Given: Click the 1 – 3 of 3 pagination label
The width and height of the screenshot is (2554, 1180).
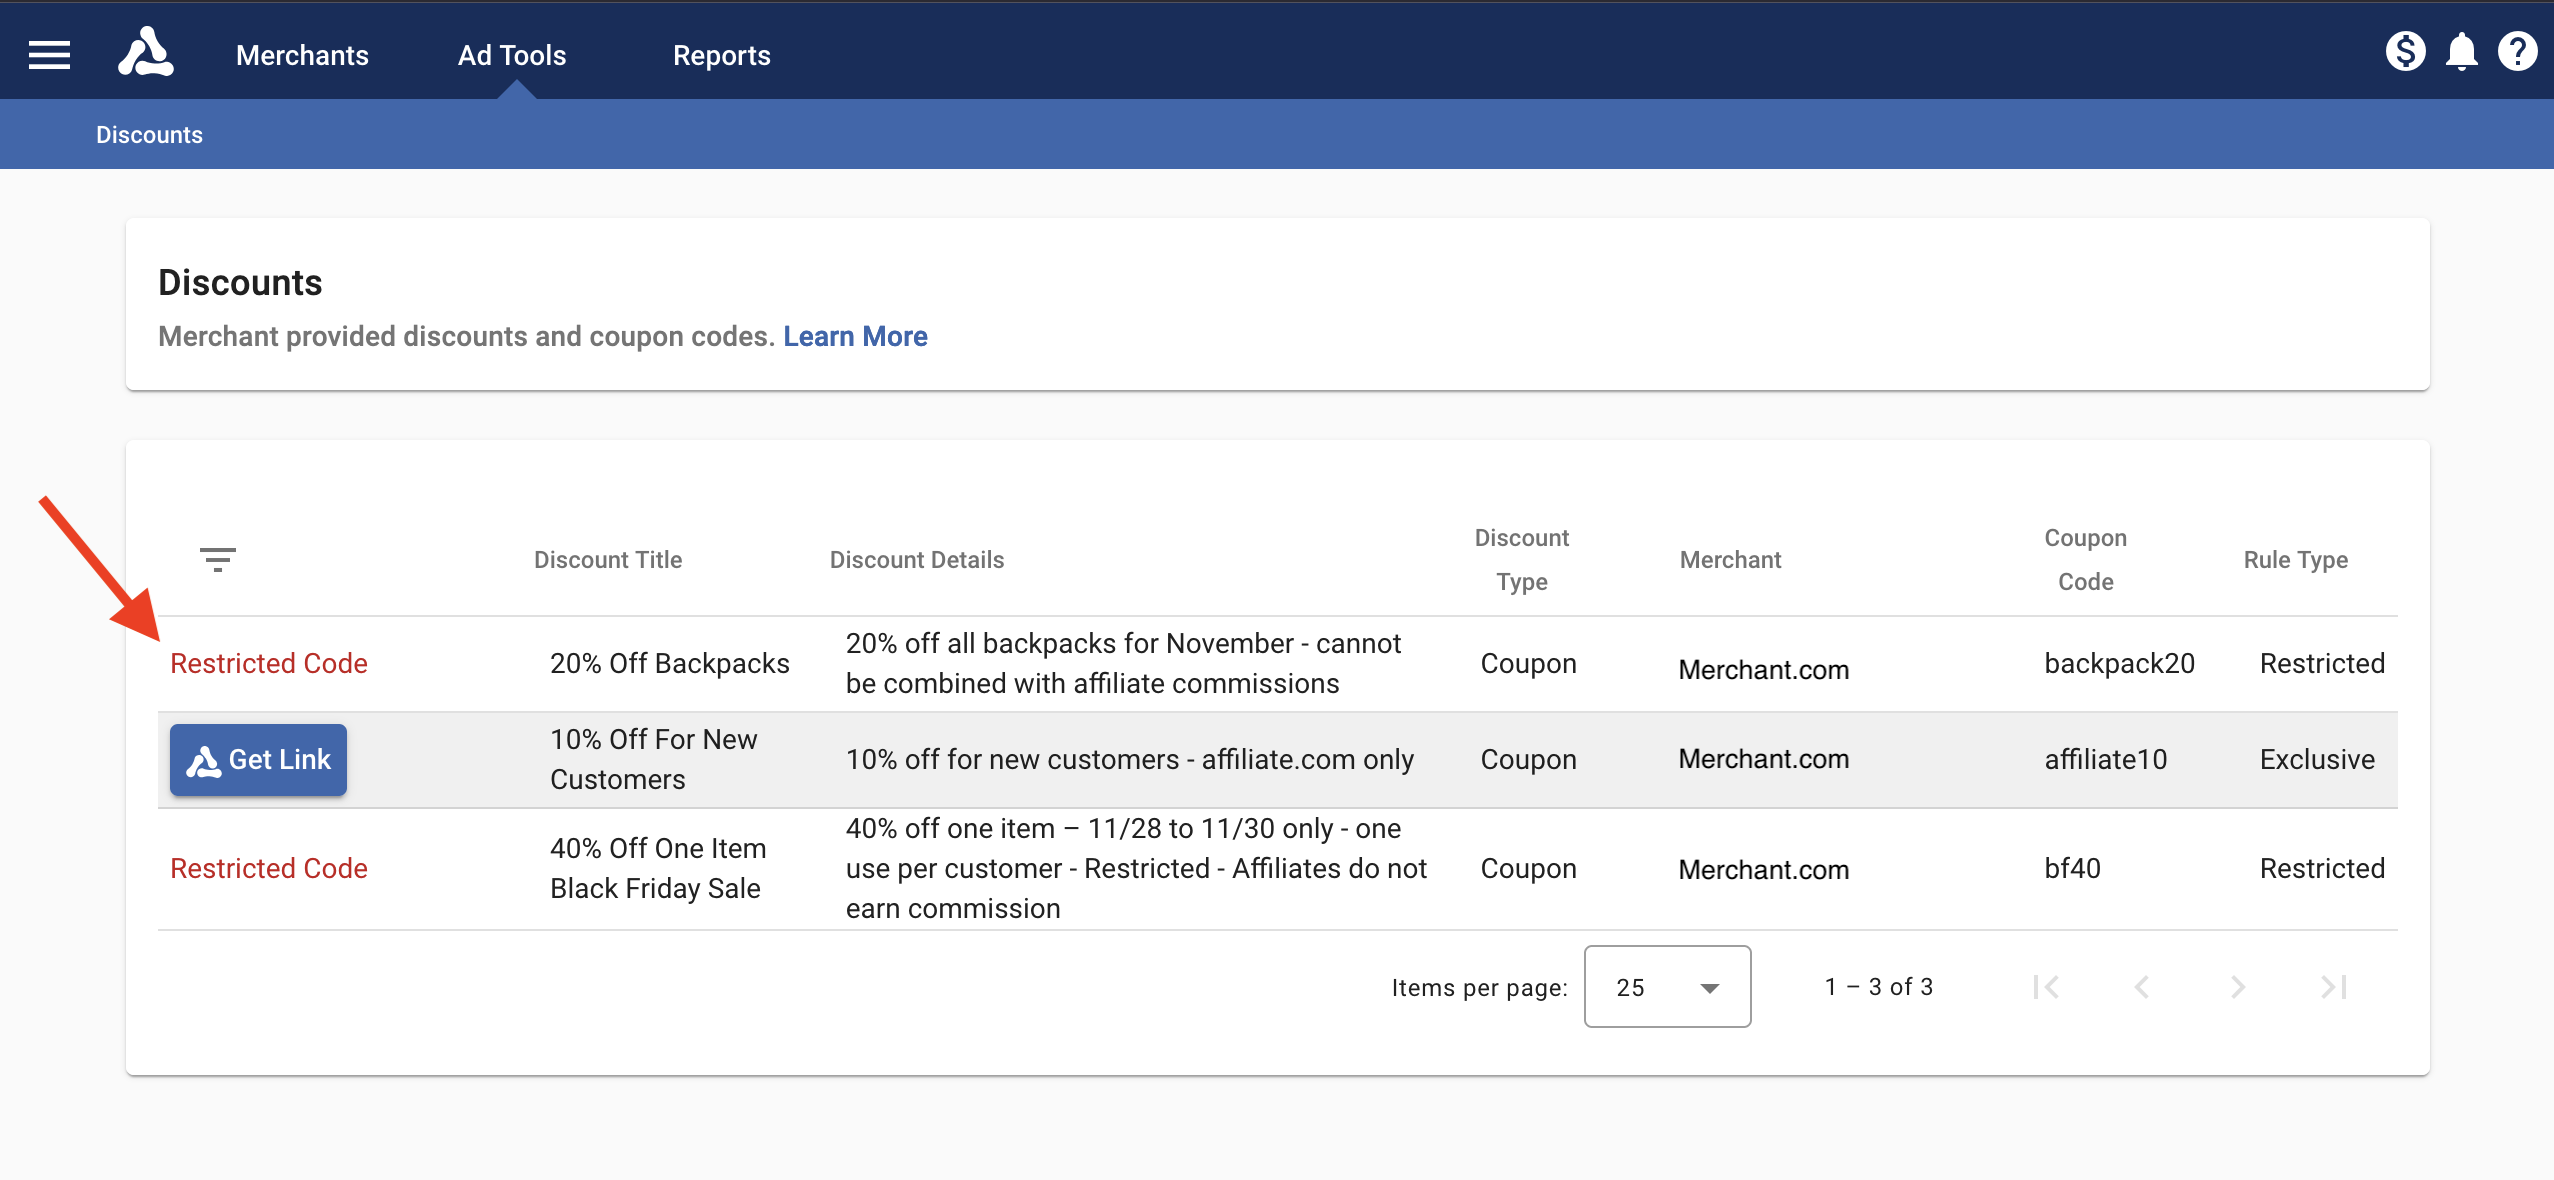Looking at the screenshot, I should (x=1879, y=987).
